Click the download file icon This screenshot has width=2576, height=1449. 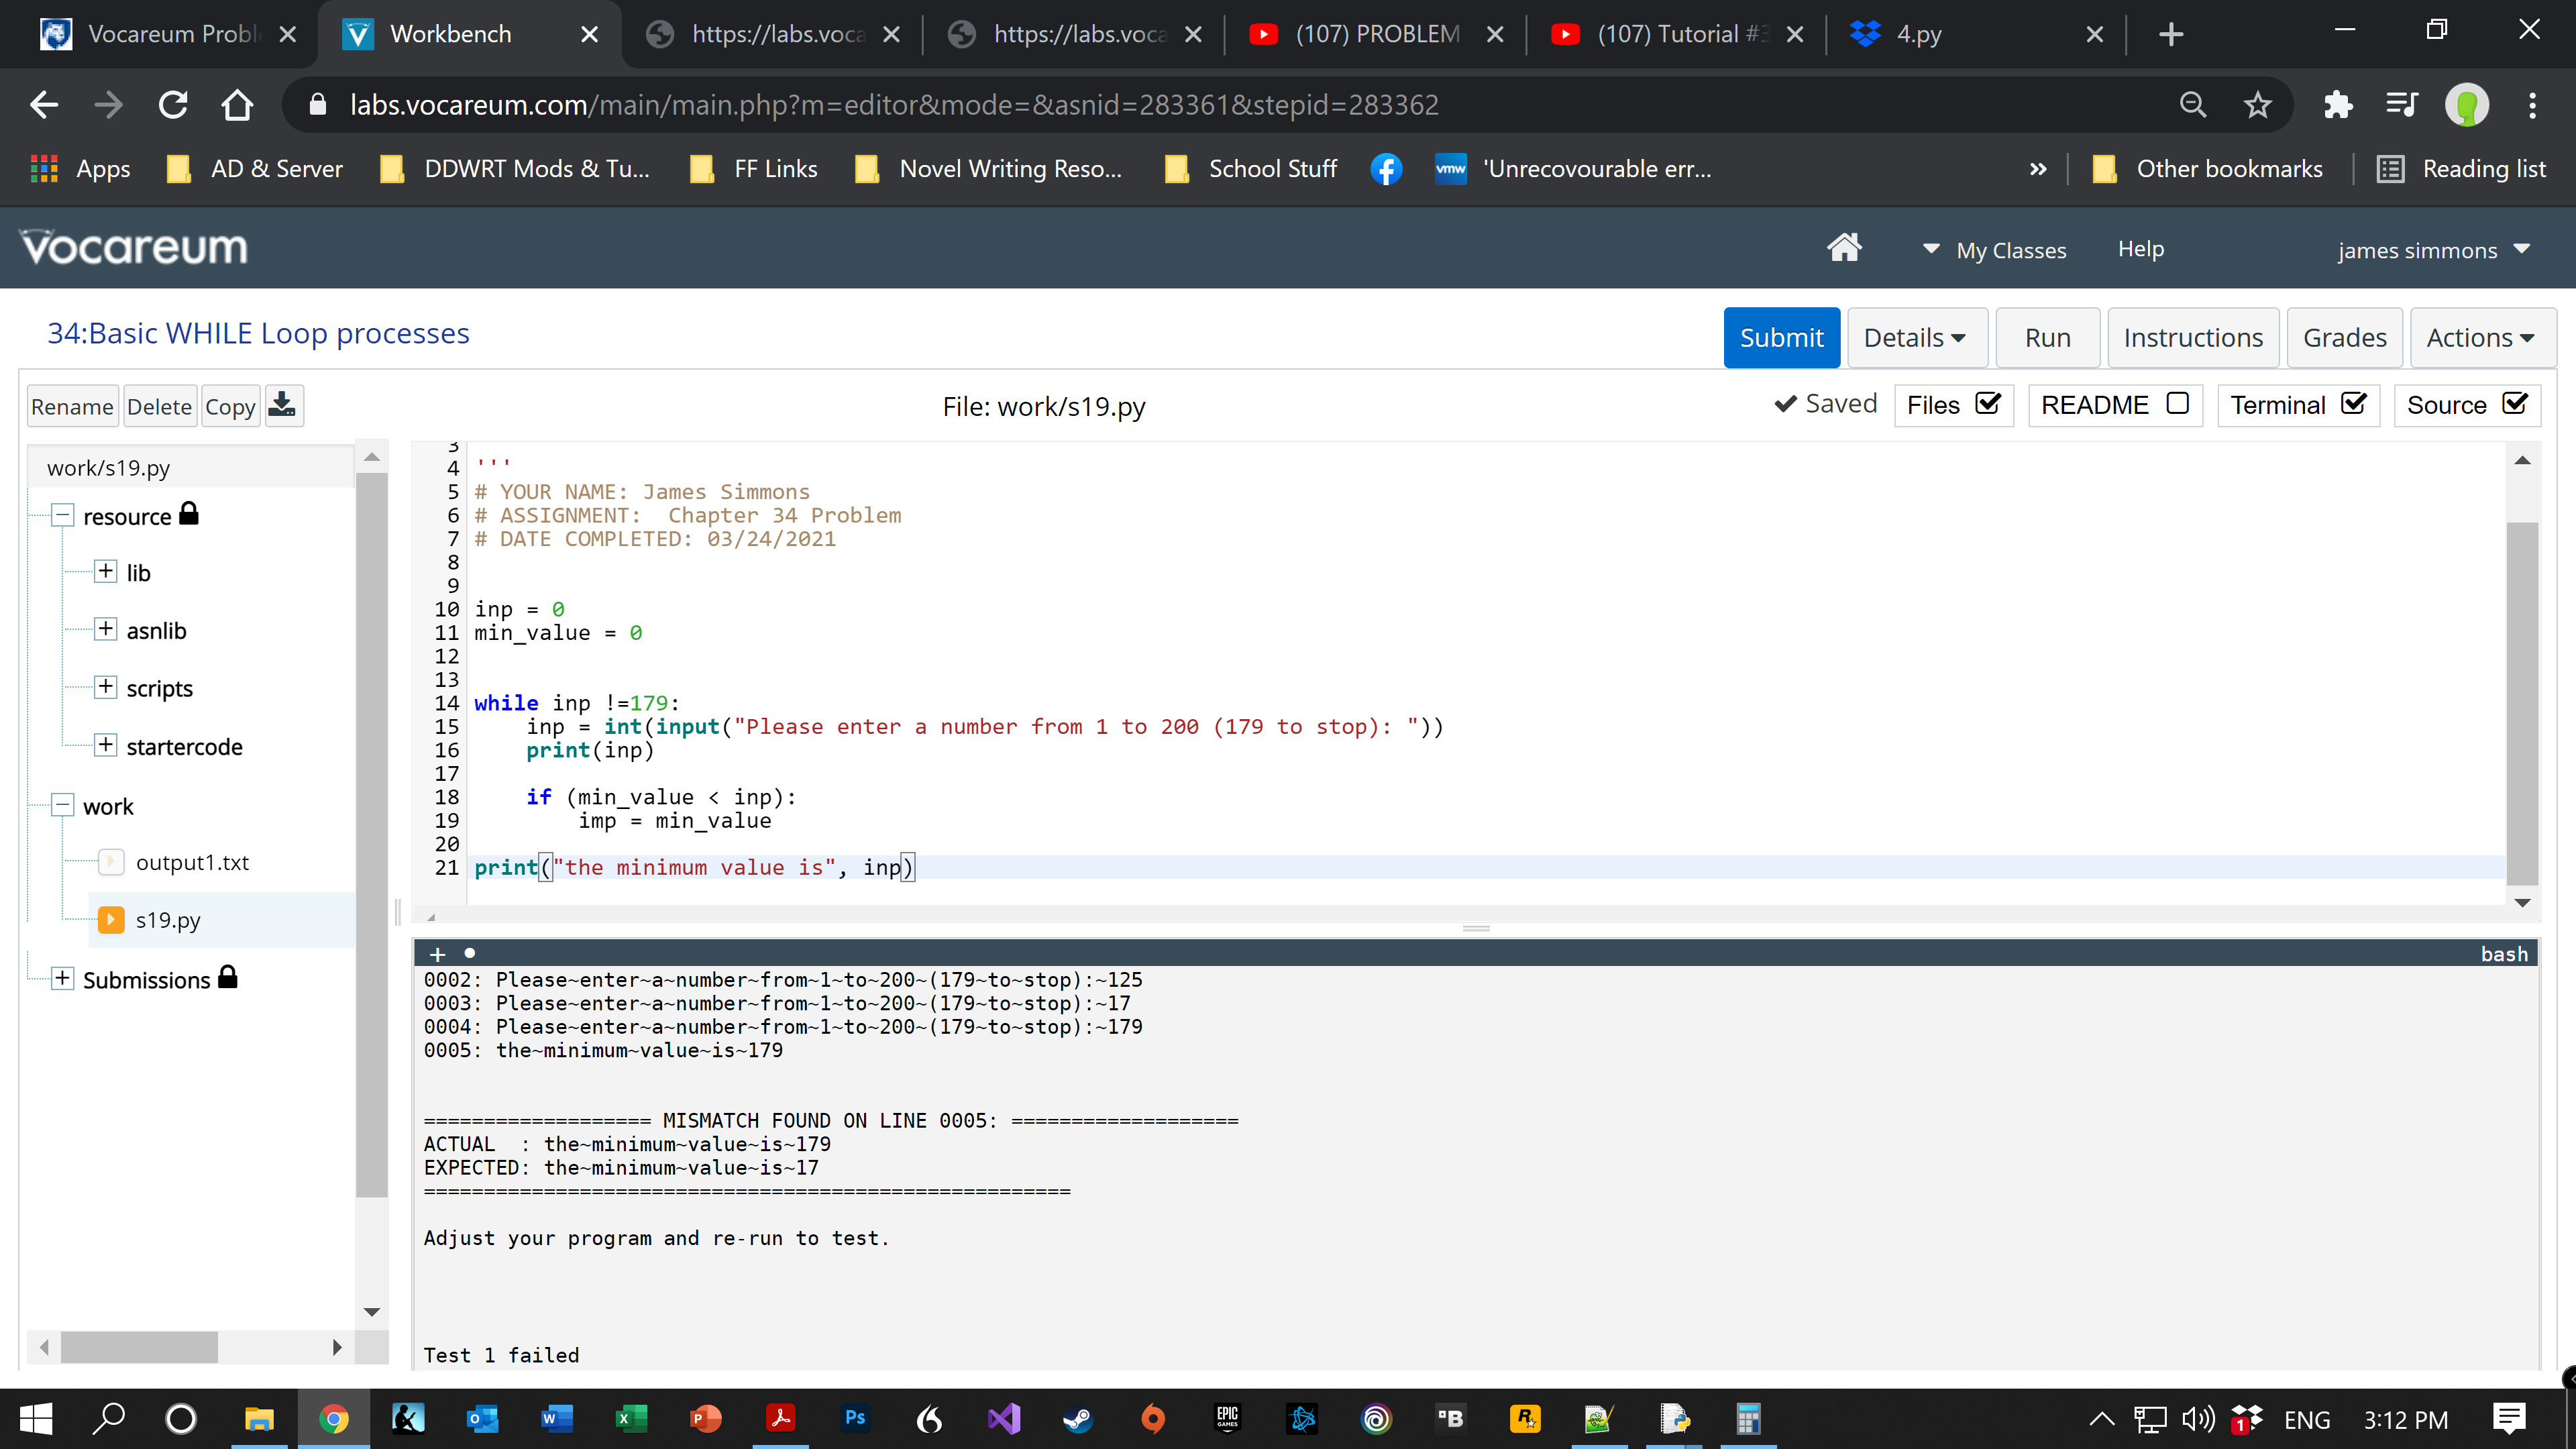tap(284, 406)
